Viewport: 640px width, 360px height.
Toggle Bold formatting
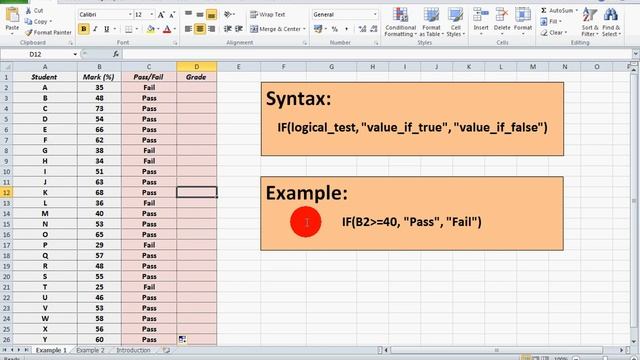[84, 29]
